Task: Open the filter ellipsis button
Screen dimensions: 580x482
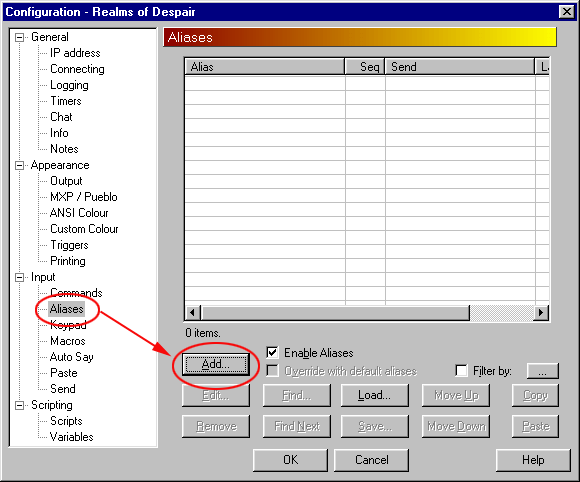Action: 543,371
